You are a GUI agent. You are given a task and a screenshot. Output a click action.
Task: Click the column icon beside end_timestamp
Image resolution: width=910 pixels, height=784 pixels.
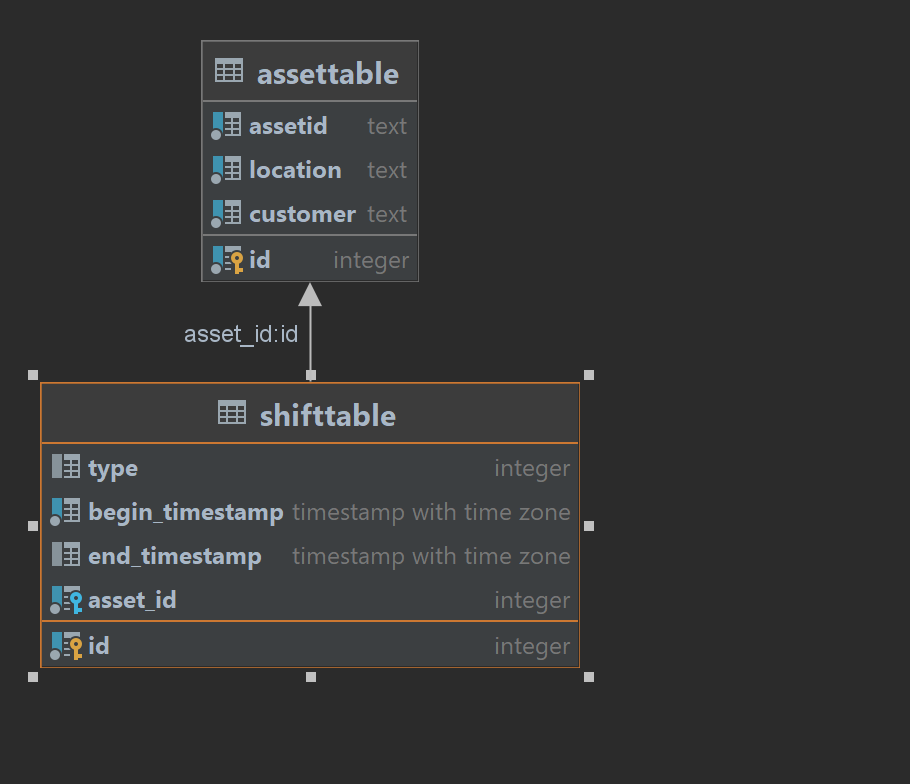(x=68, y=556)
